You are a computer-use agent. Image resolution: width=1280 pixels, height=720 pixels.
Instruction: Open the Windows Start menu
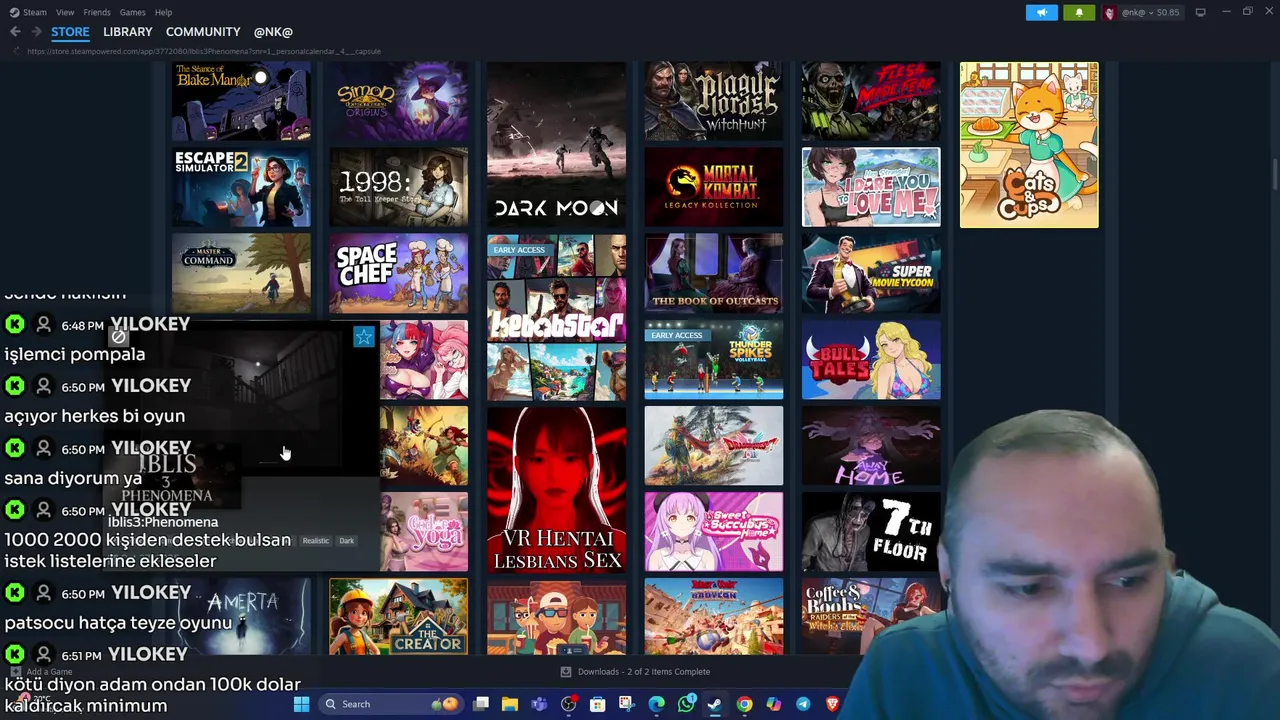click(x=301, y=704)
